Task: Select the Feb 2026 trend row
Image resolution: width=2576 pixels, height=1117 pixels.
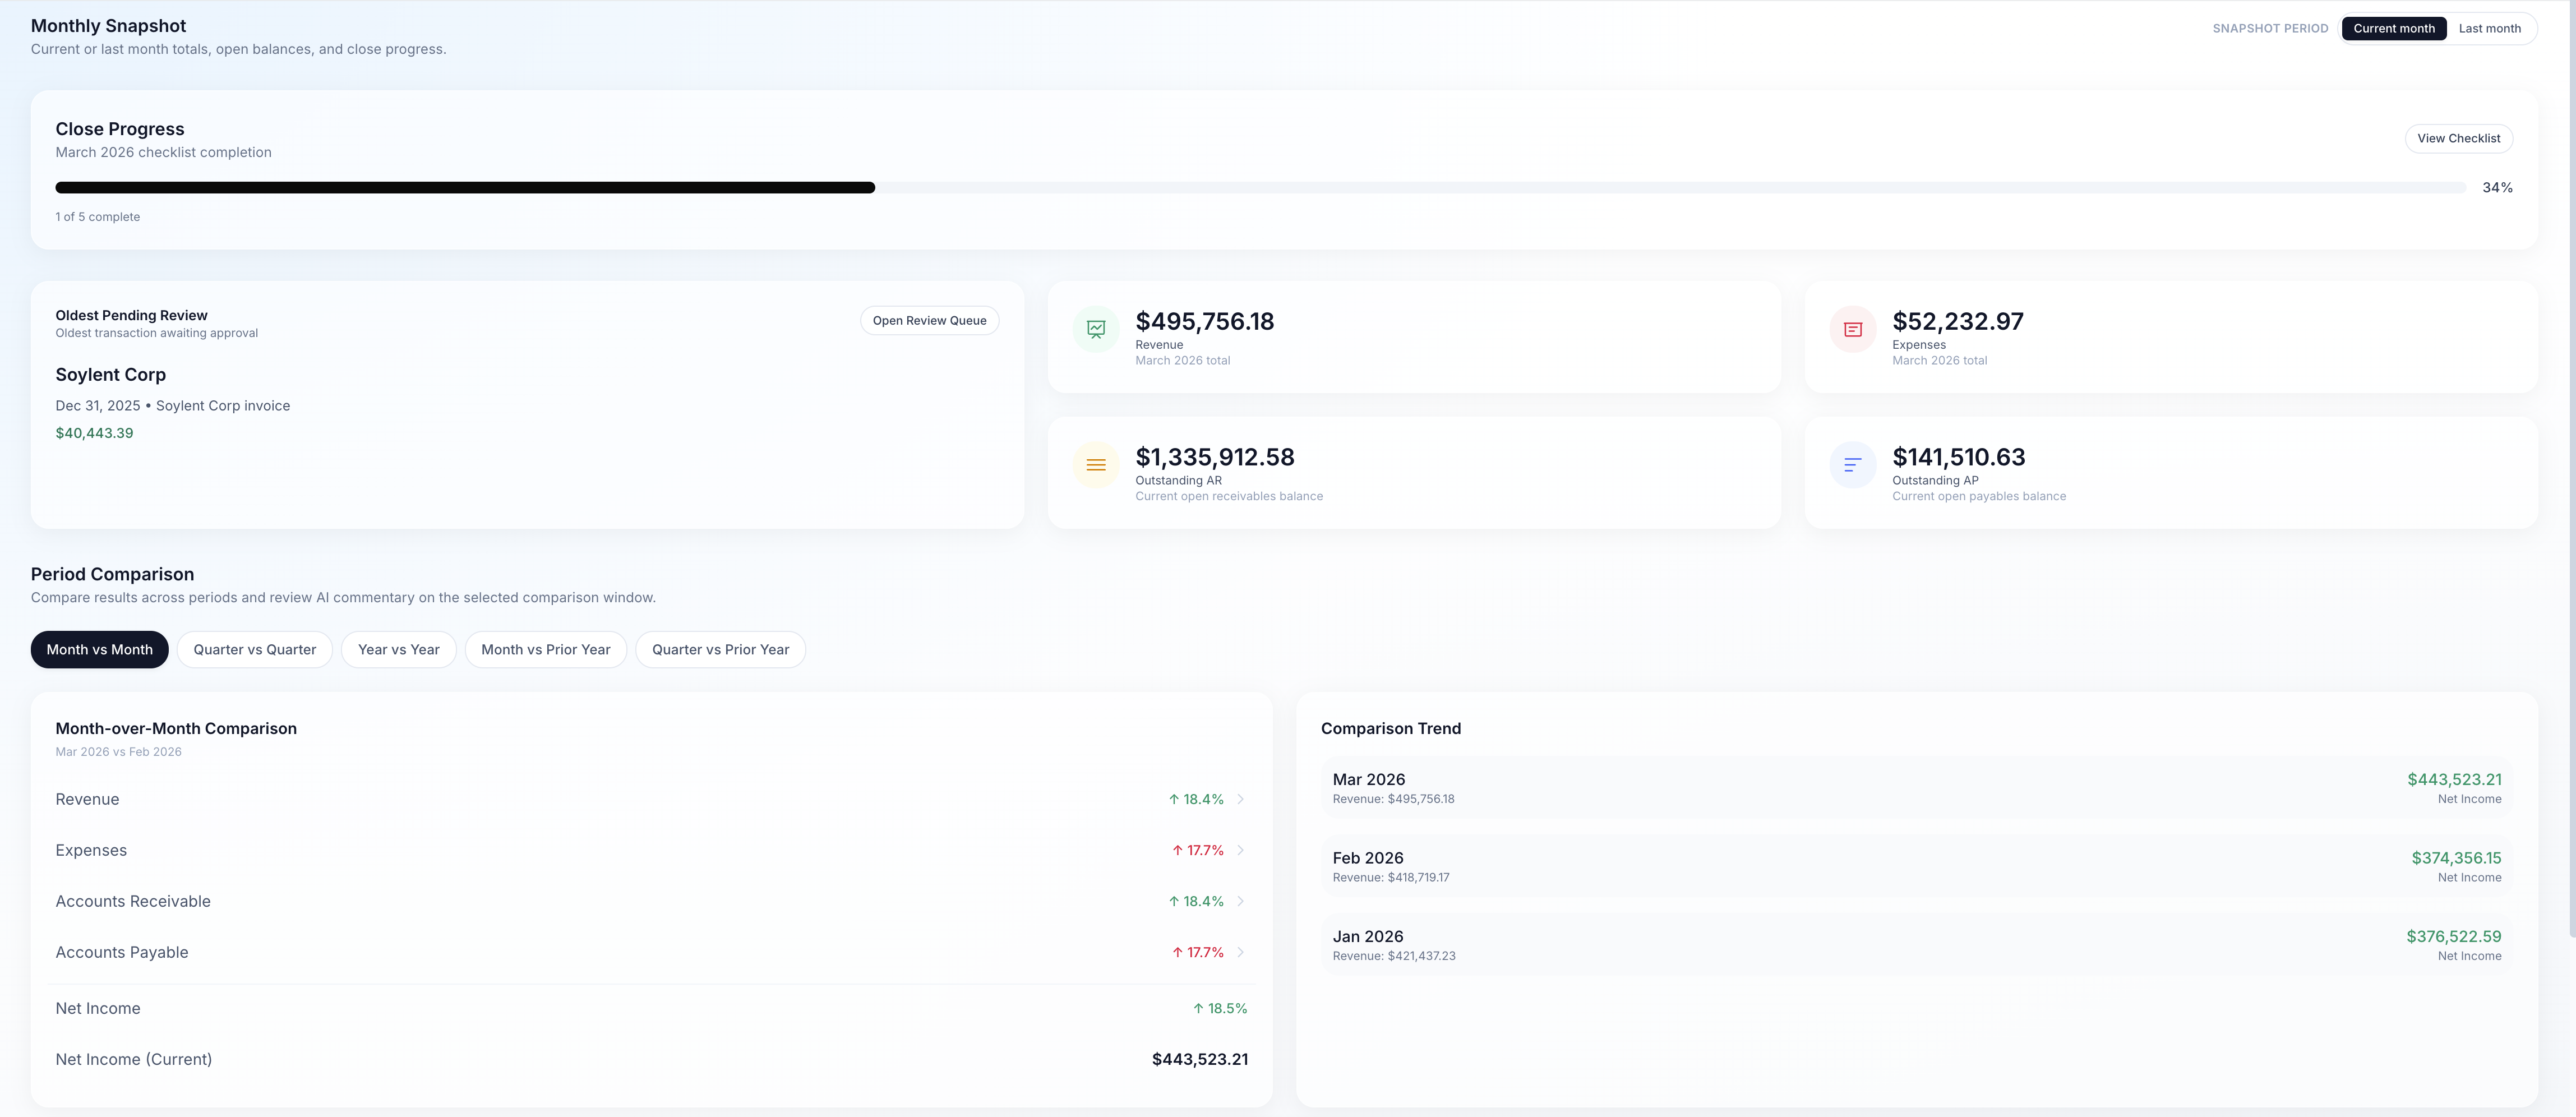Action: pos(1916,866)
